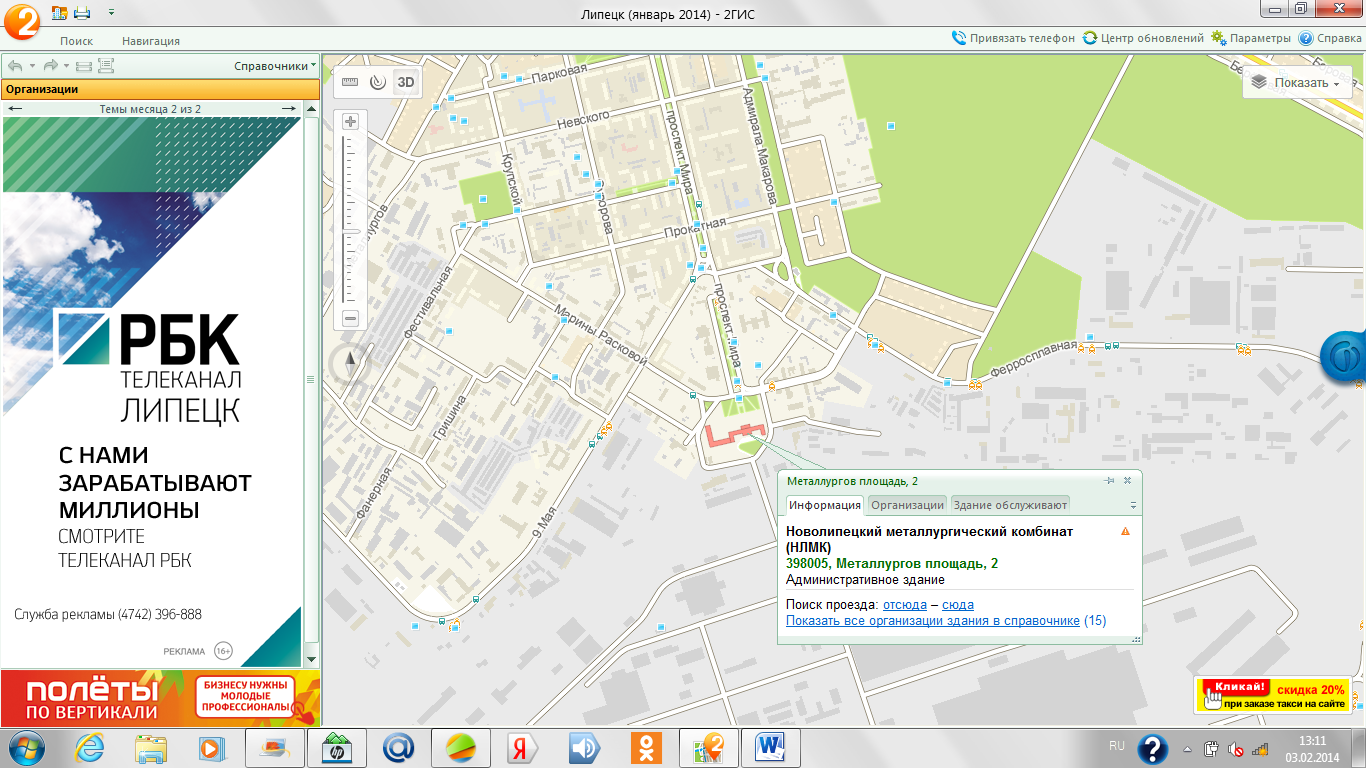Switch to Здание обслуживают tab
1366x768 pixels.
point(1010,505)
